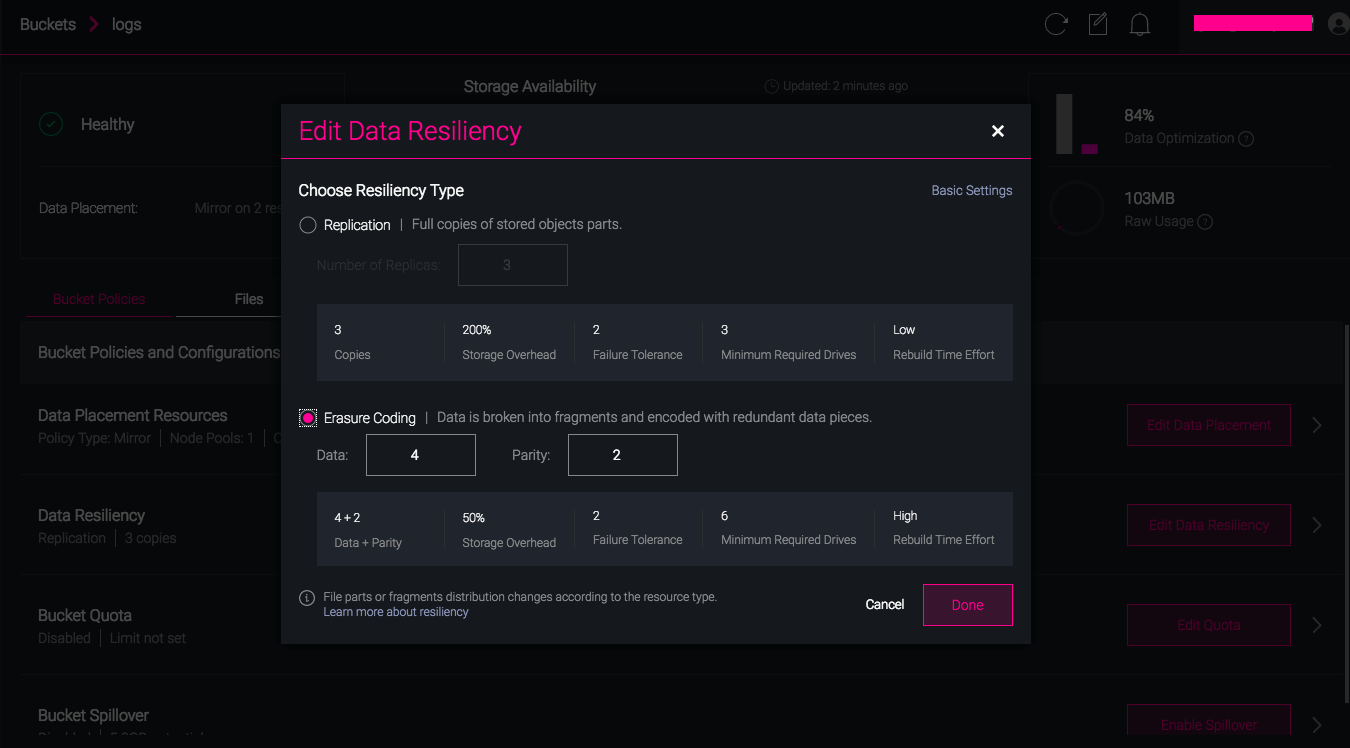The width and height of the screenshot is (1350, 748).
Task: Click the green Healthy status checkmark icon
Action: (x=49, y=123)
